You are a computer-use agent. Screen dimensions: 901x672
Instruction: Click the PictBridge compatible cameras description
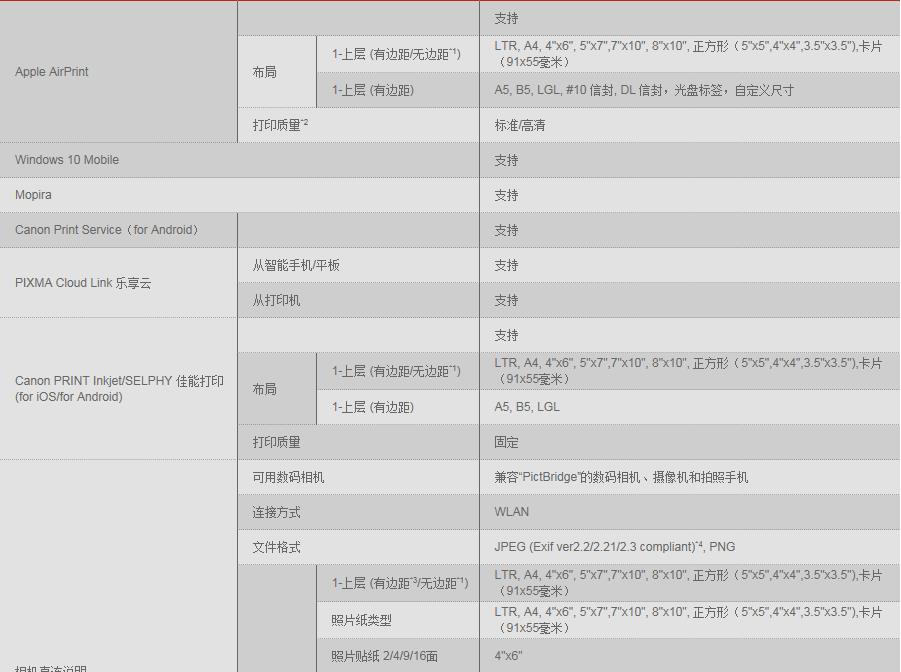pos(621,477)
